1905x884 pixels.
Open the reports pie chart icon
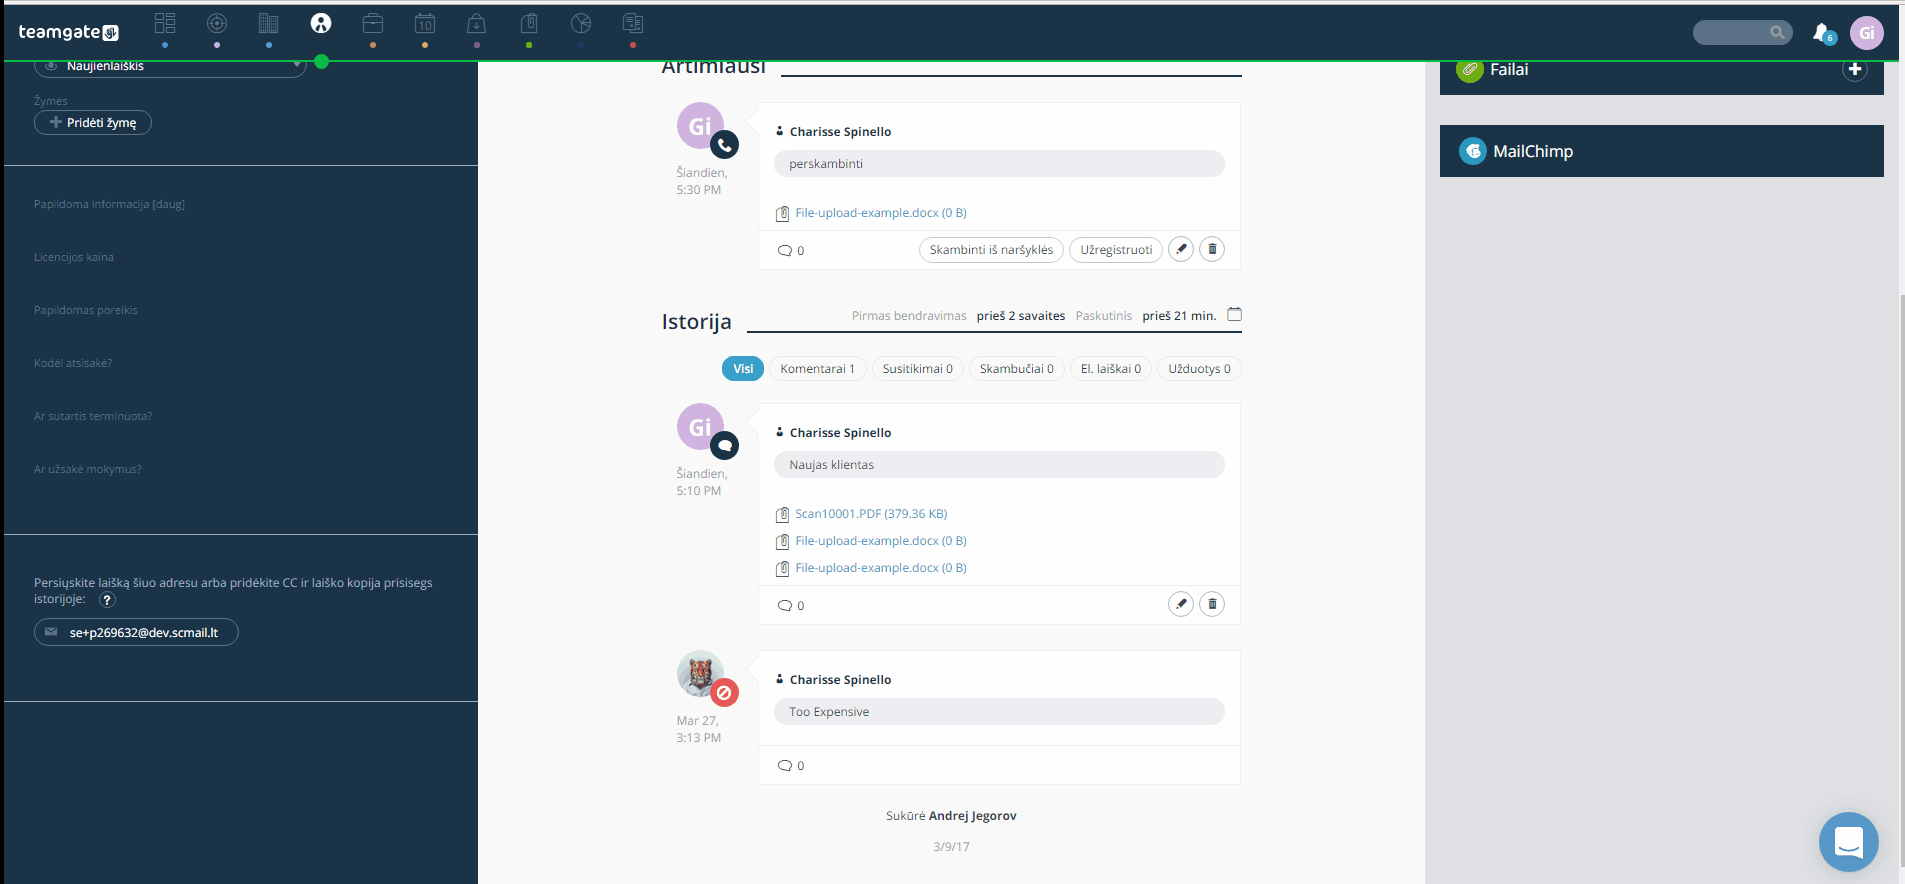581,23
